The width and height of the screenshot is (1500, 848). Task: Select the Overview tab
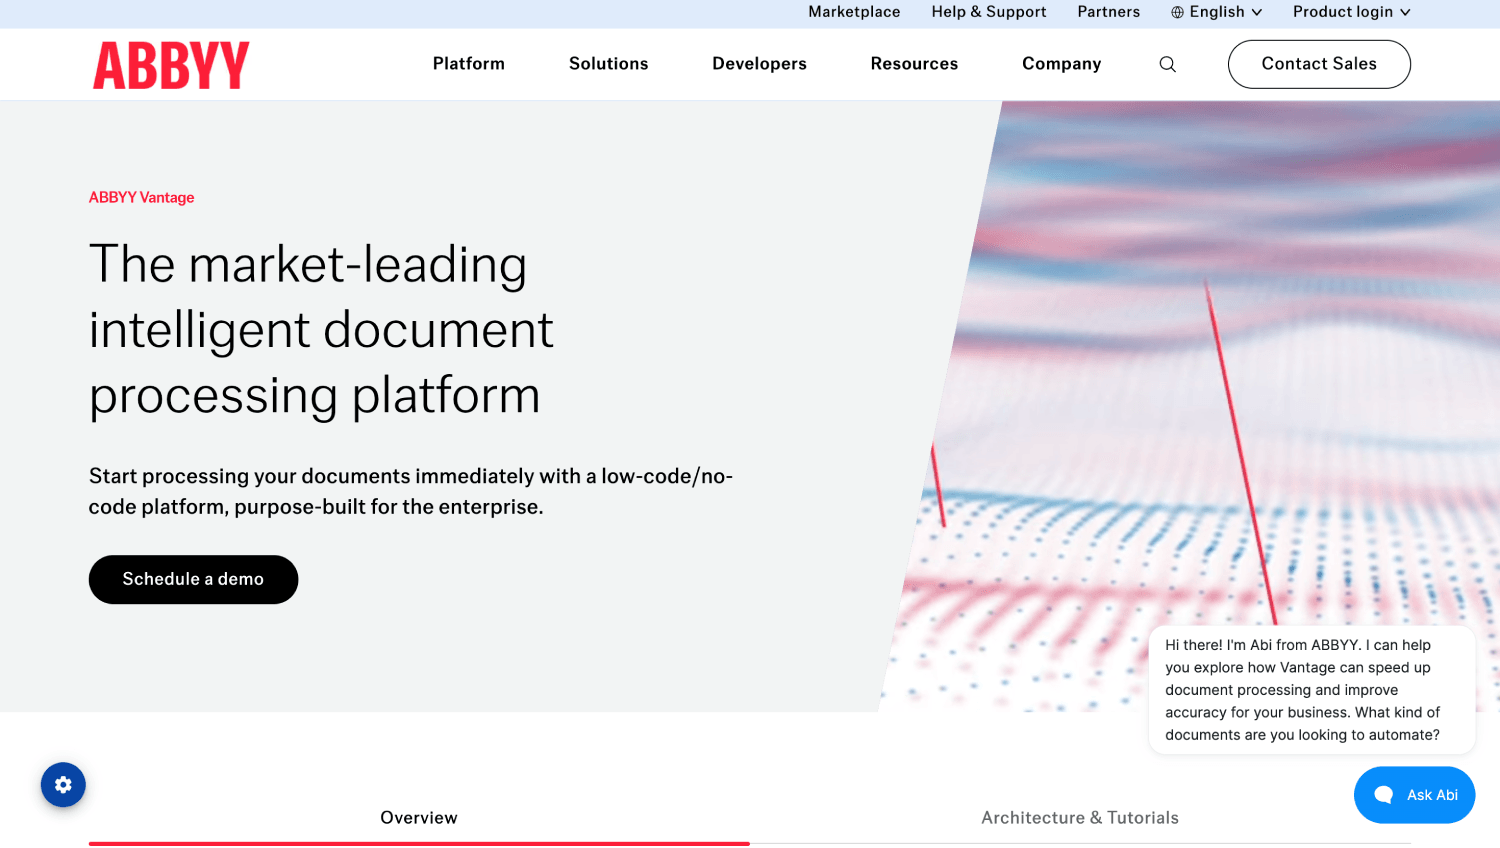click(x=419, y=818)
